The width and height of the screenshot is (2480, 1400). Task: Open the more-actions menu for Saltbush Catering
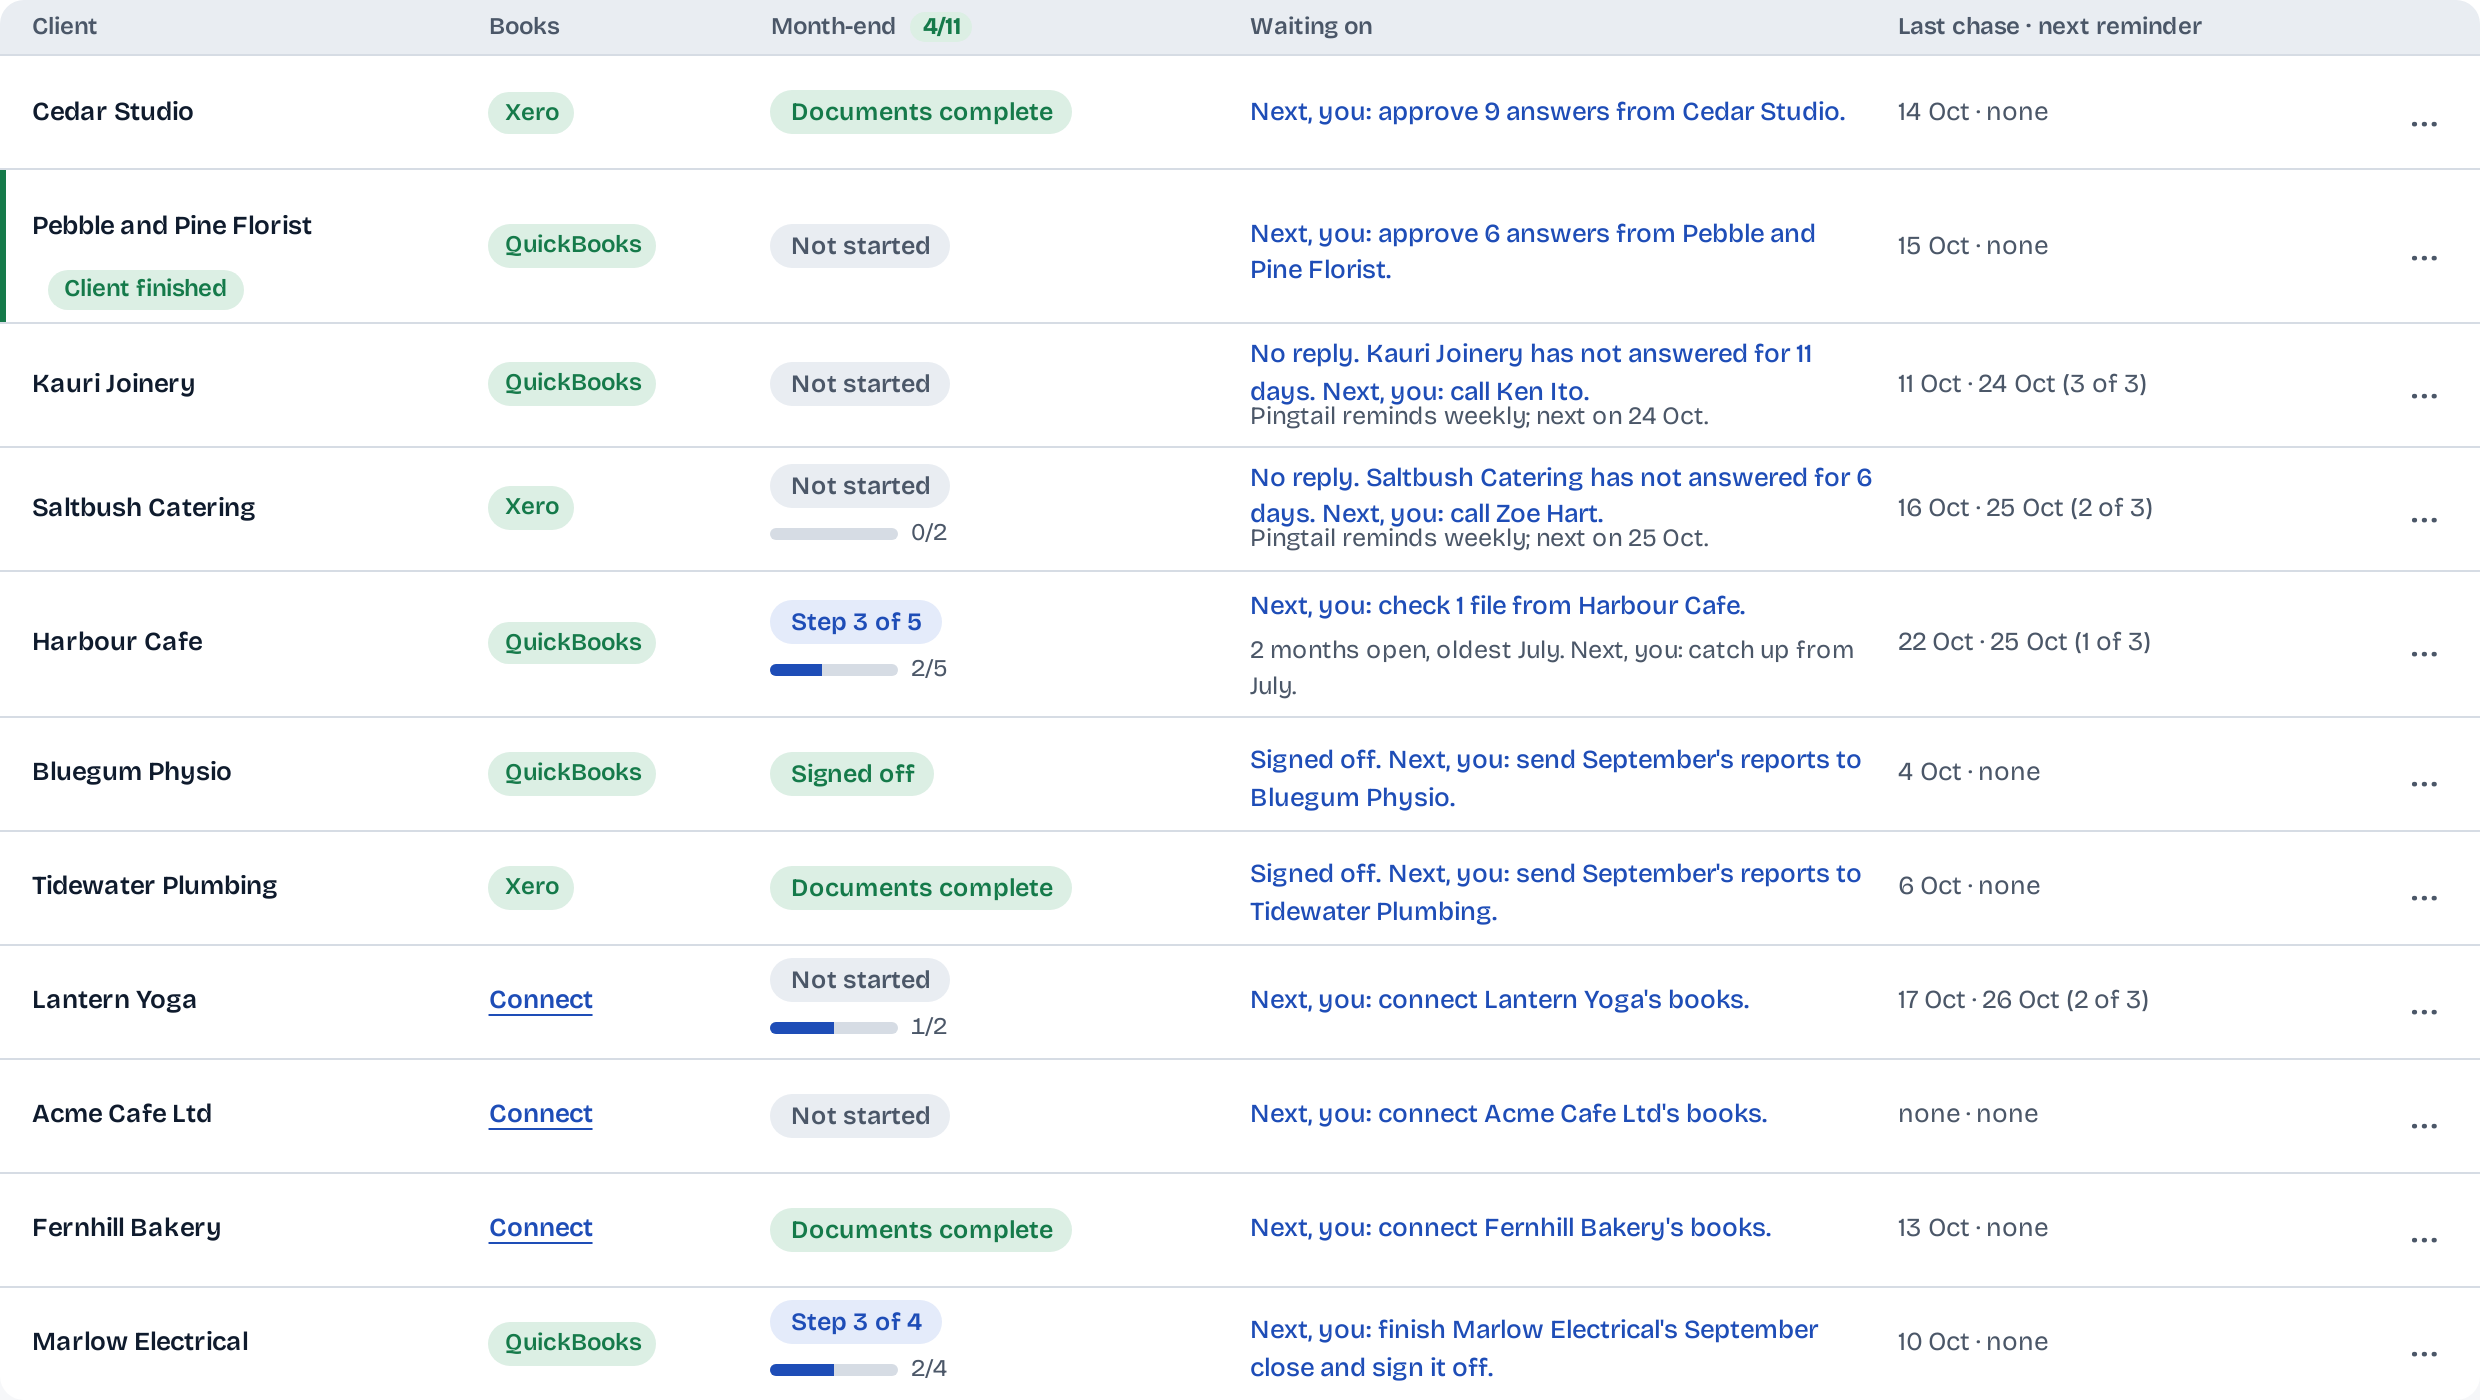pos(2424,520)
